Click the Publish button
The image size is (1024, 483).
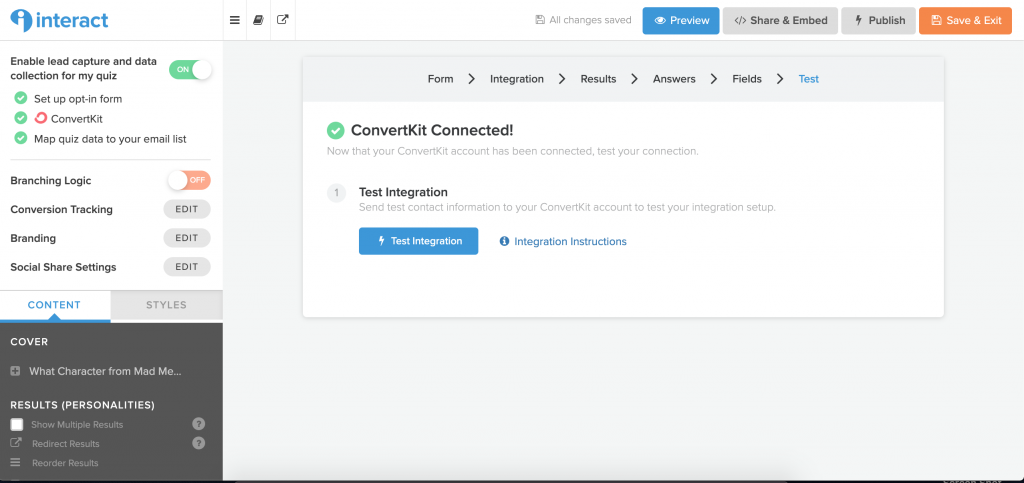(878, 20)
